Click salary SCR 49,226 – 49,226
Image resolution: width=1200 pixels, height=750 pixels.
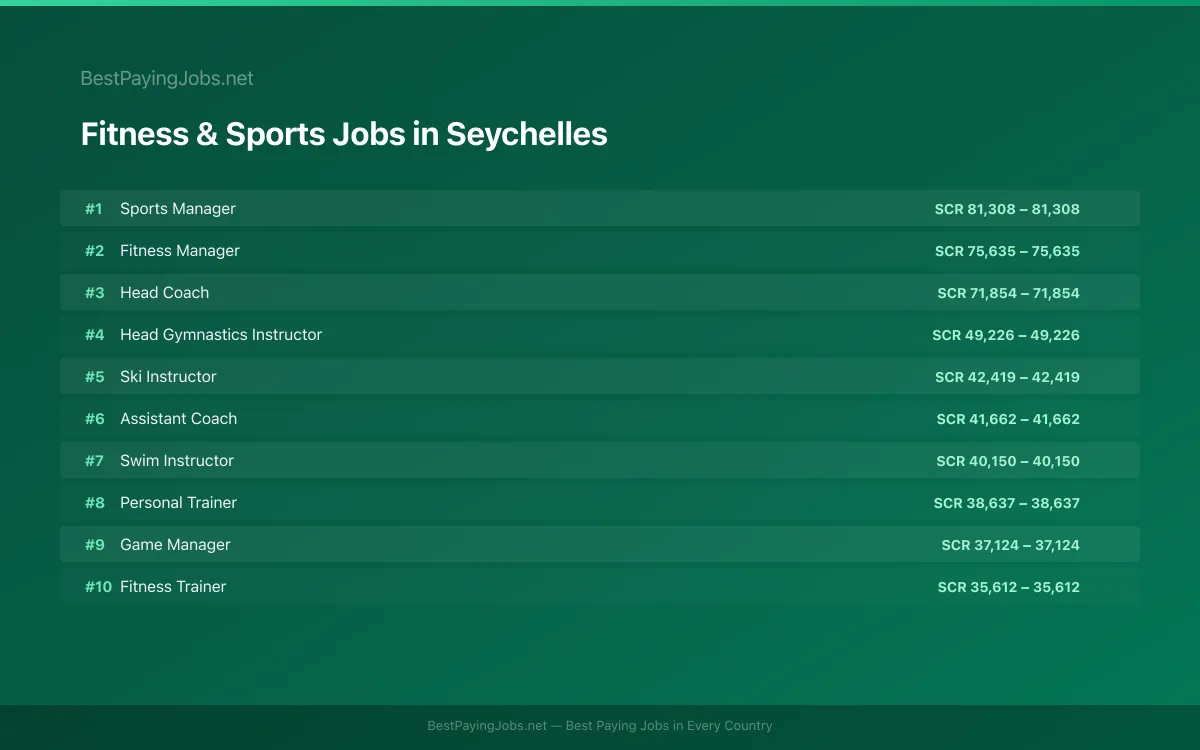pos(1006,335)
